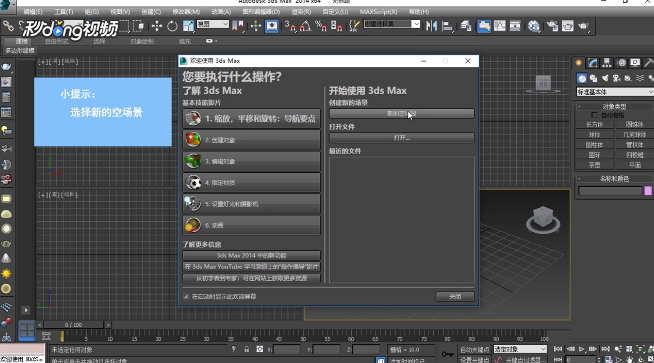Viewport: 654px width, 363px height.
Task: Switch to the Create command panel tab
Action: coord(579,63)
